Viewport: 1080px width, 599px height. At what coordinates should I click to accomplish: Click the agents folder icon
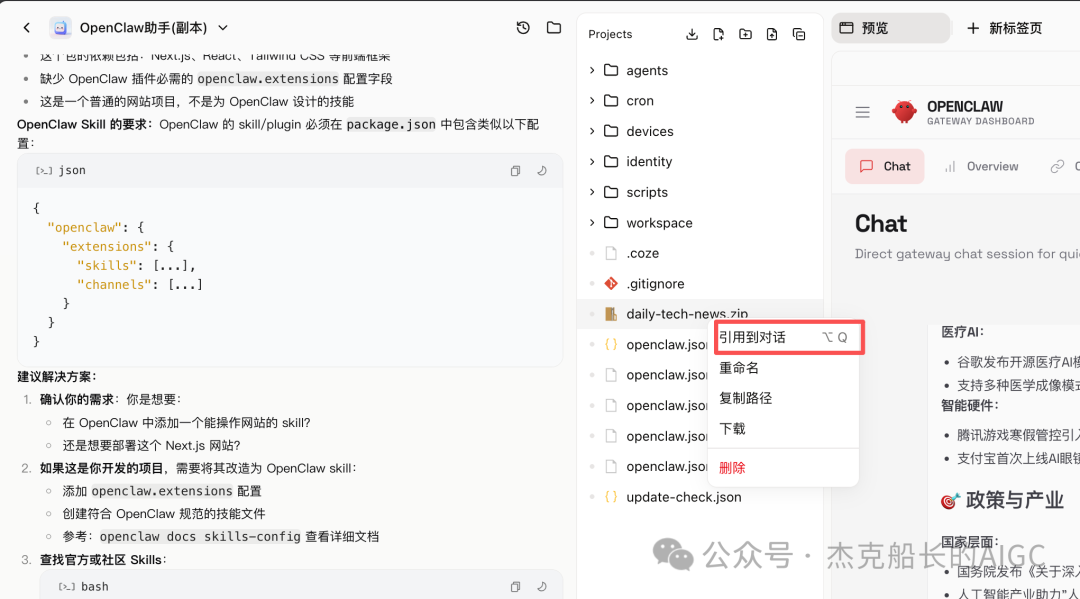pos(611,70)
